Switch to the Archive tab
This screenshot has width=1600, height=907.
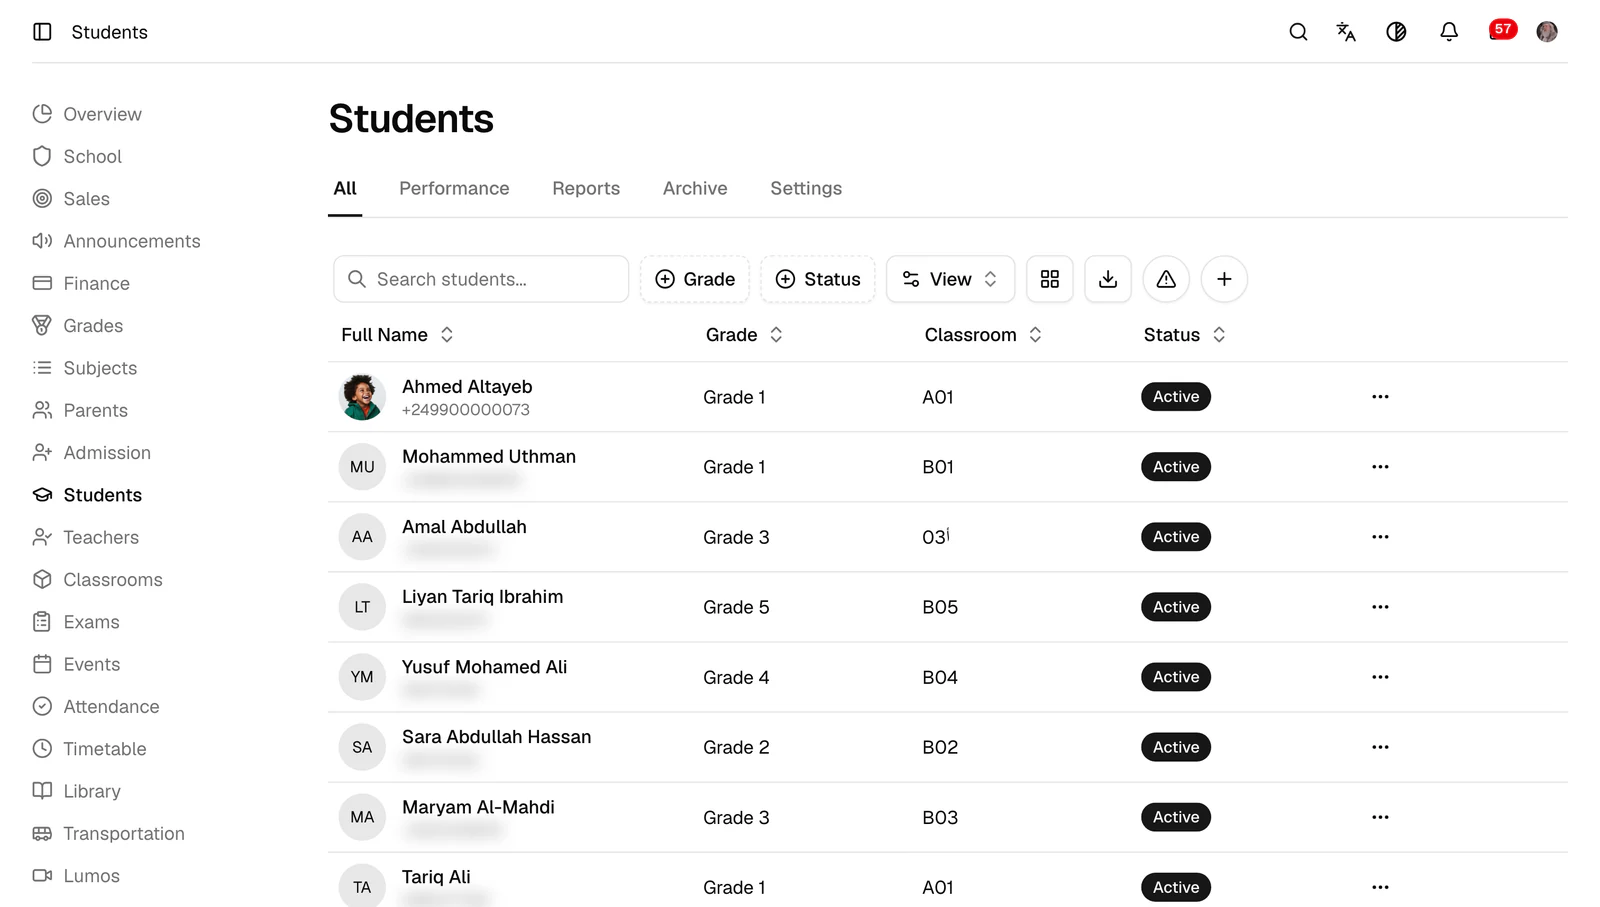coord(695,188)
